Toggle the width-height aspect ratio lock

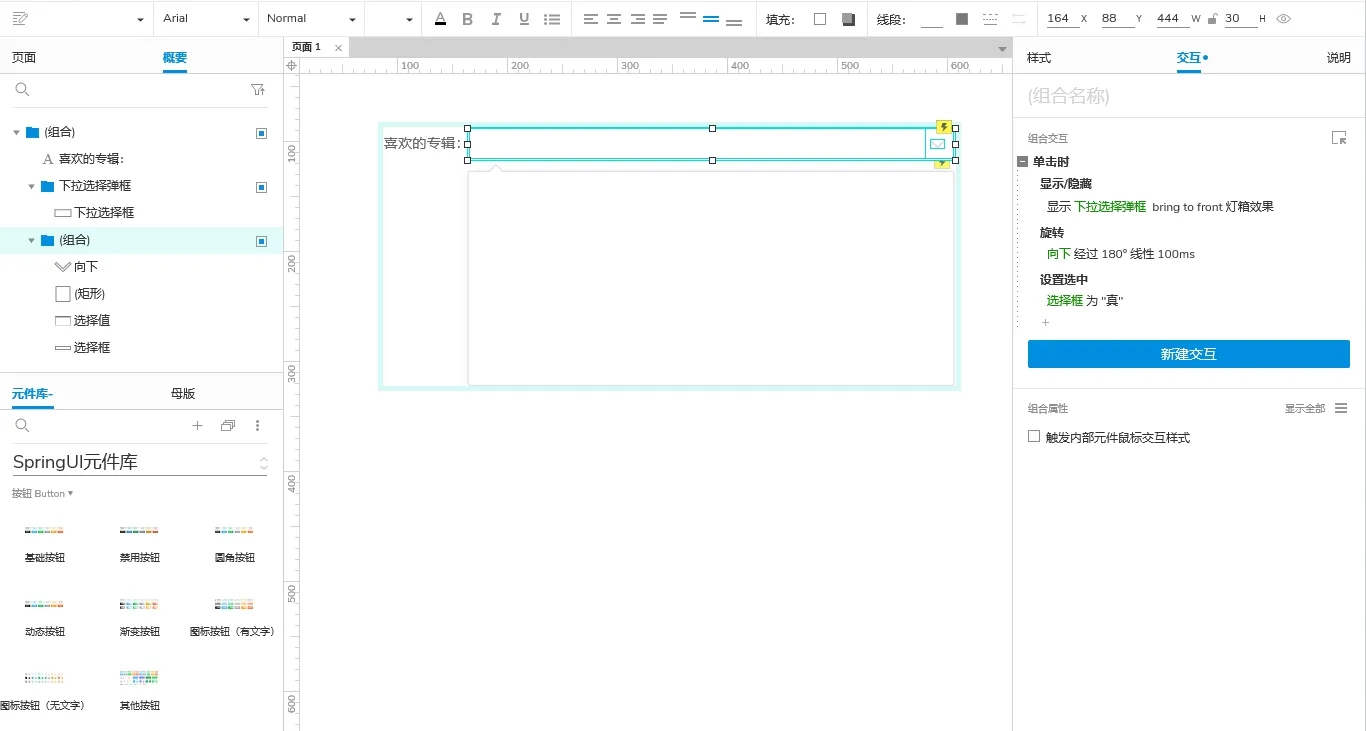click(x=1212, y=19)
